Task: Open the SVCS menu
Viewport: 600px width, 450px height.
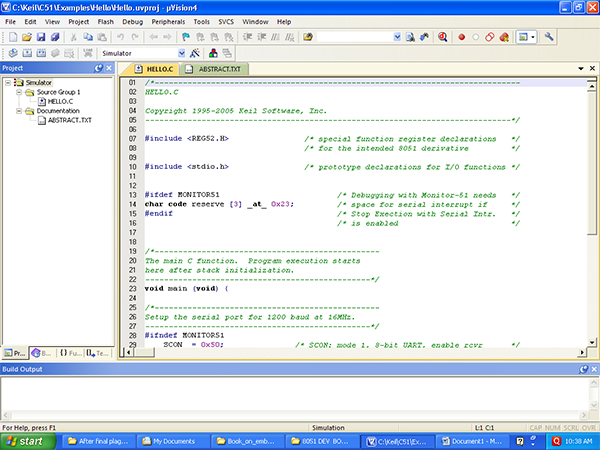Action: tap(226, 22)
